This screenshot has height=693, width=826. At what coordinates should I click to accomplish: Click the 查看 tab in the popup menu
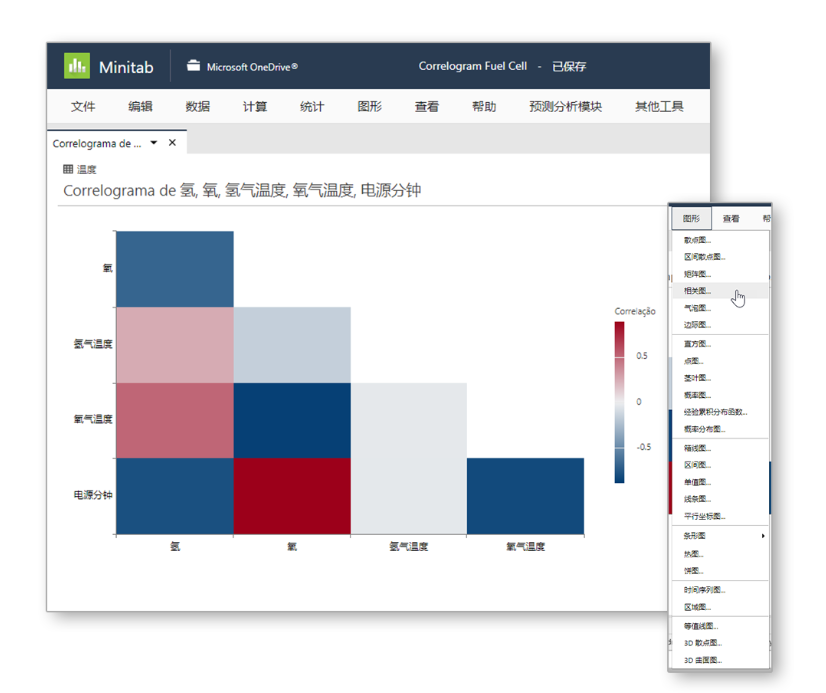coord(731,218)
